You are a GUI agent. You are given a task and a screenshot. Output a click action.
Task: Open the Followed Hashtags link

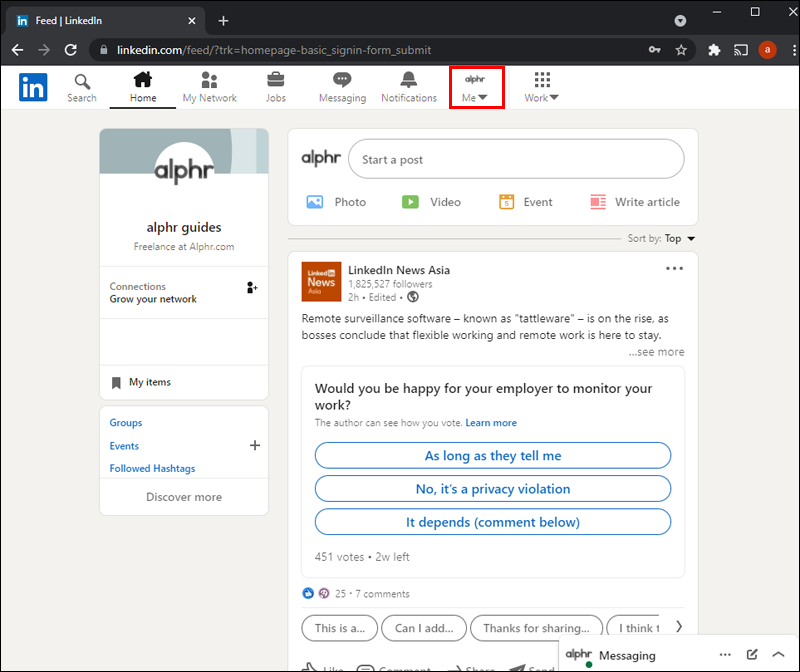[x=152, y=468]
